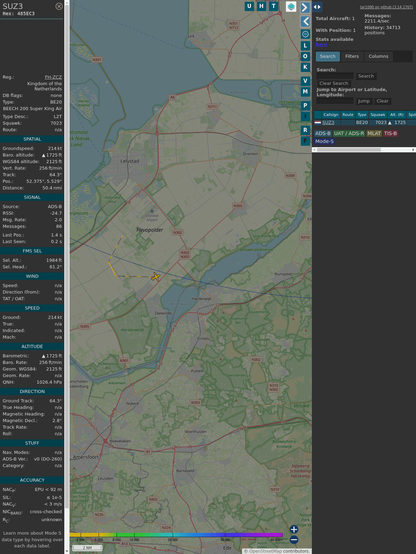
Task: Click the crosshair center-map button
Action: [305, 34]
